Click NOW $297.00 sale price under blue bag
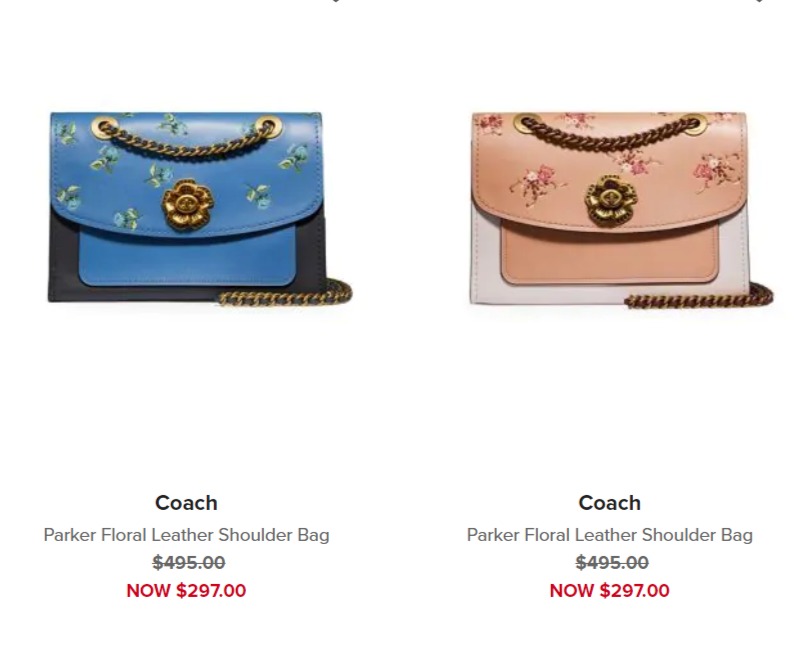The image size is (796, 647). click(186, 590)
